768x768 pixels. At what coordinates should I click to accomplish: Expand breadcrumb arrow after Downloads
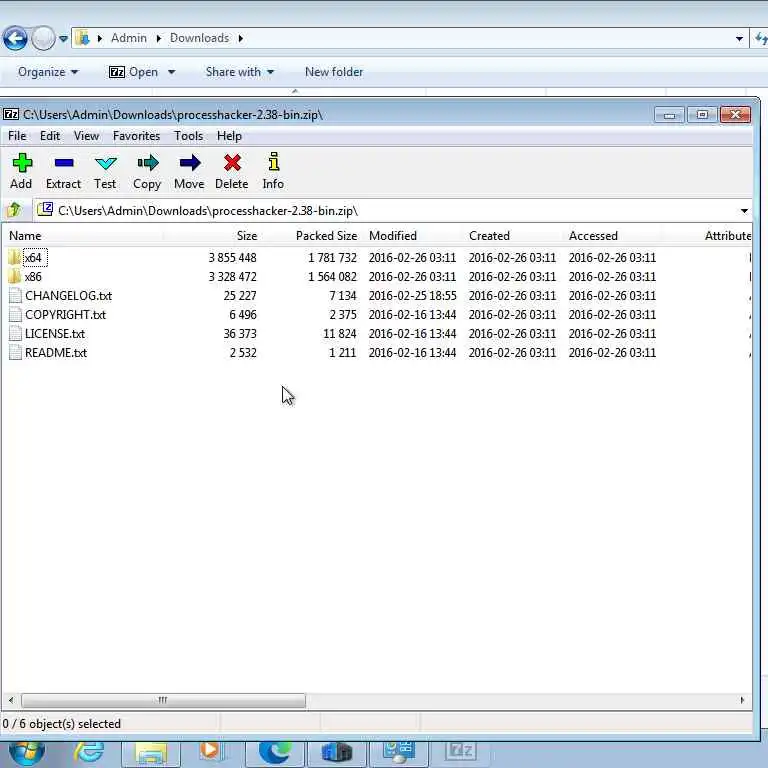(240, 38)
